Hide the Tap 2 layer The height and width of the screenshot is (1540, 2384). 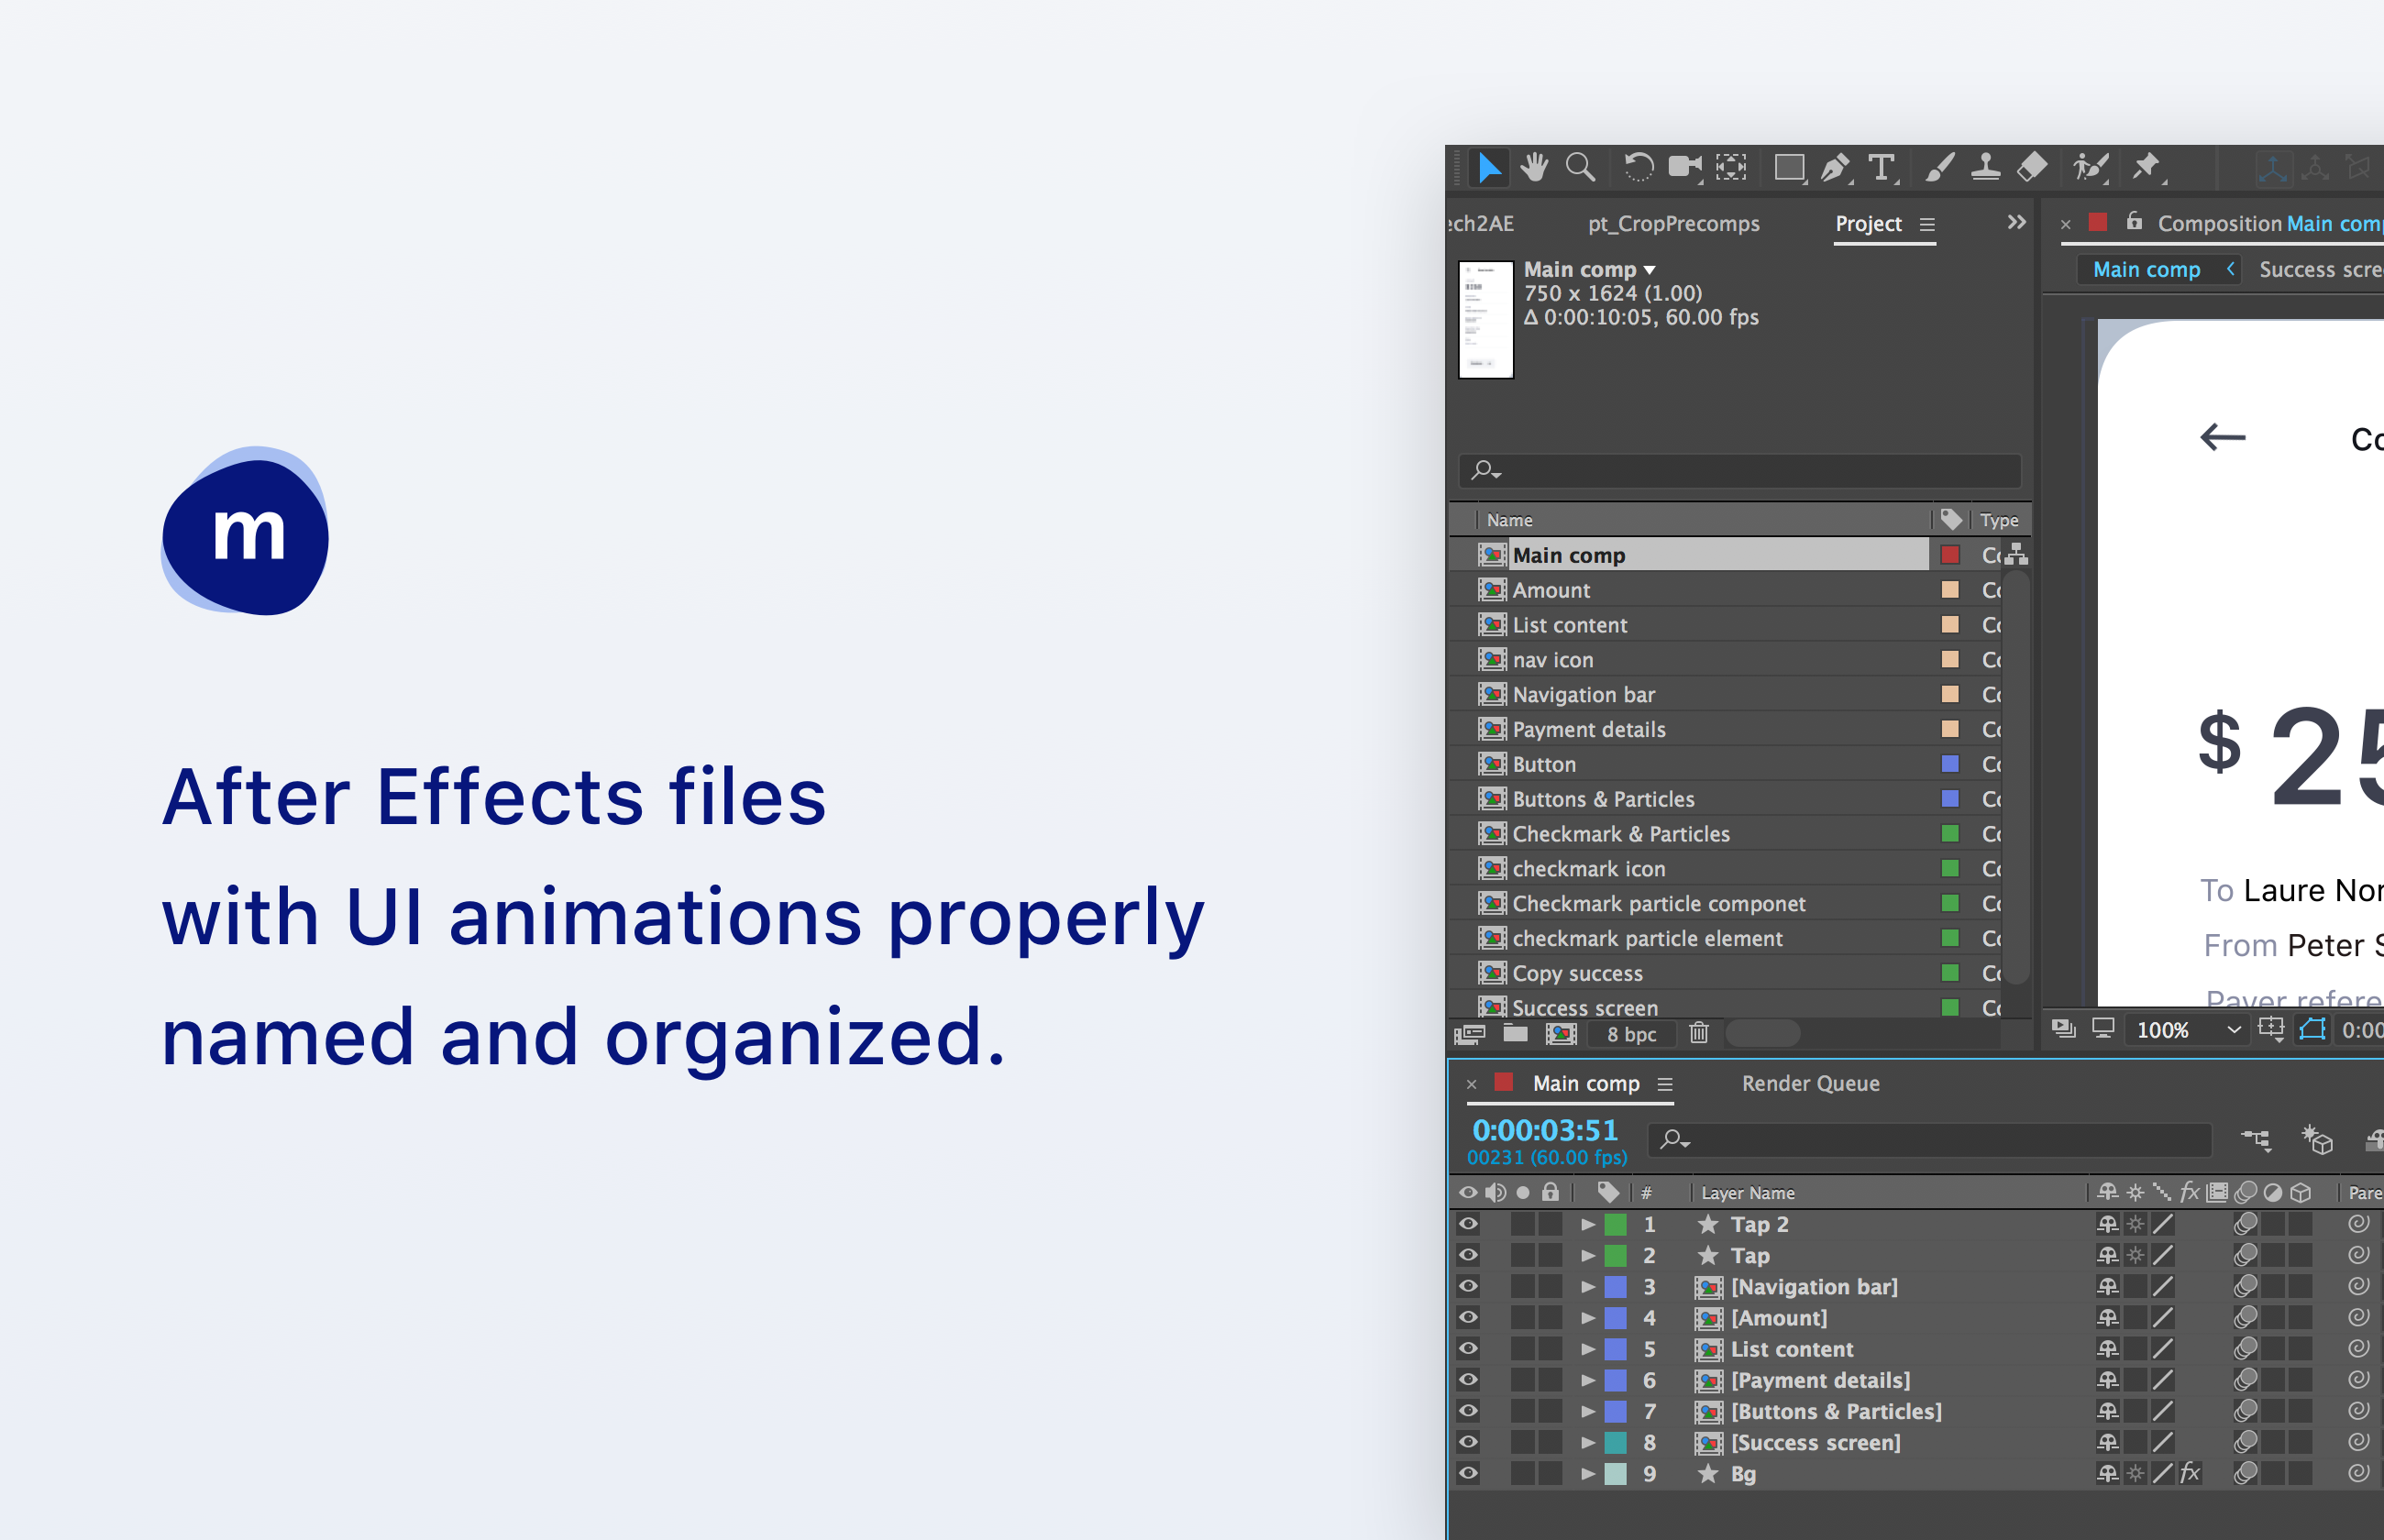(x=1468, y=1224)
